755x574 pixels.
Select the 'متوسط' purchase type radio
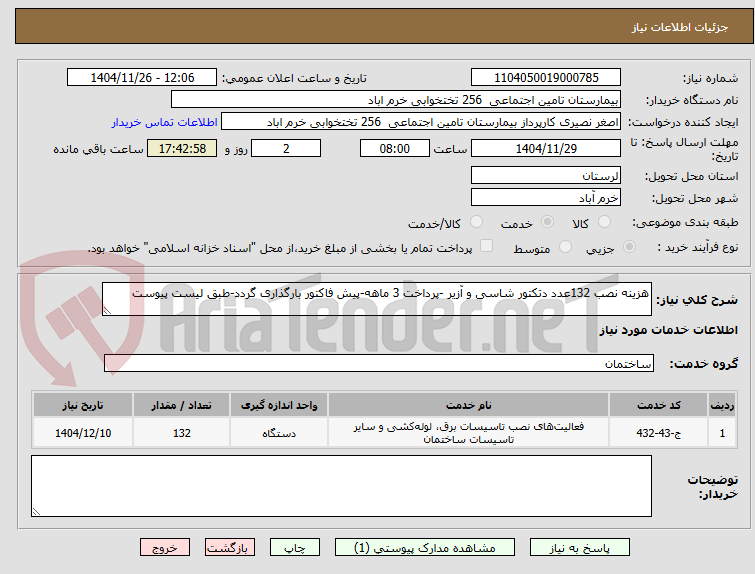coord(565,247)
